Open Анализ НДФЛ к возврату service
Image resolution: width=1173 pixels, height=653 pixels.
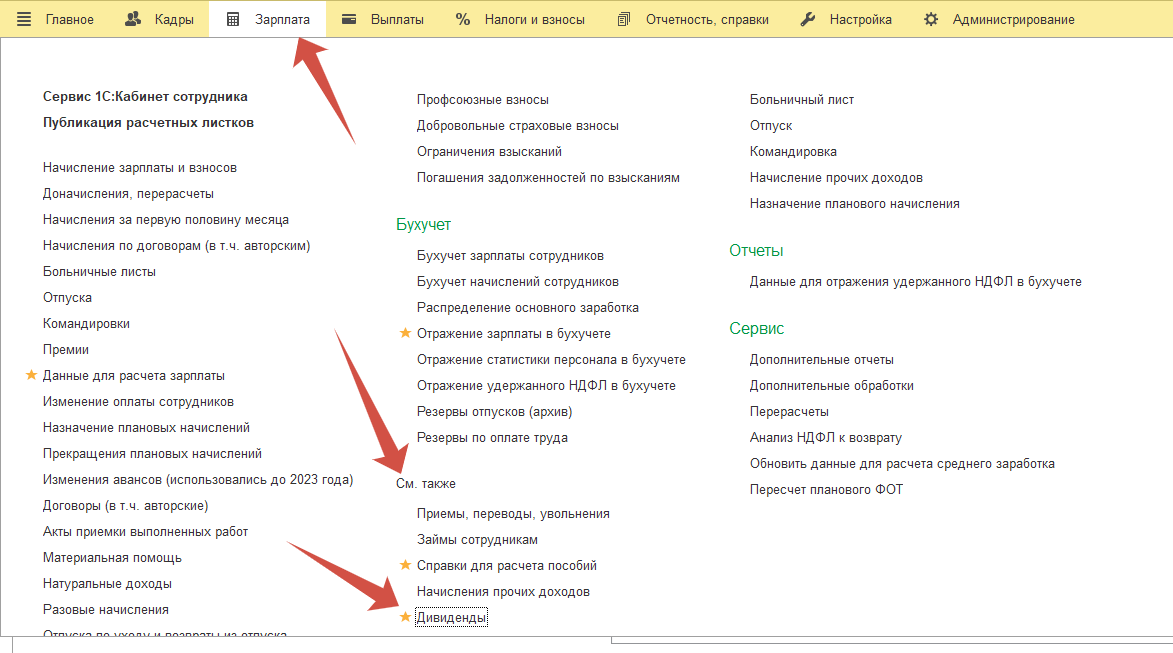[x=825, y=438]
